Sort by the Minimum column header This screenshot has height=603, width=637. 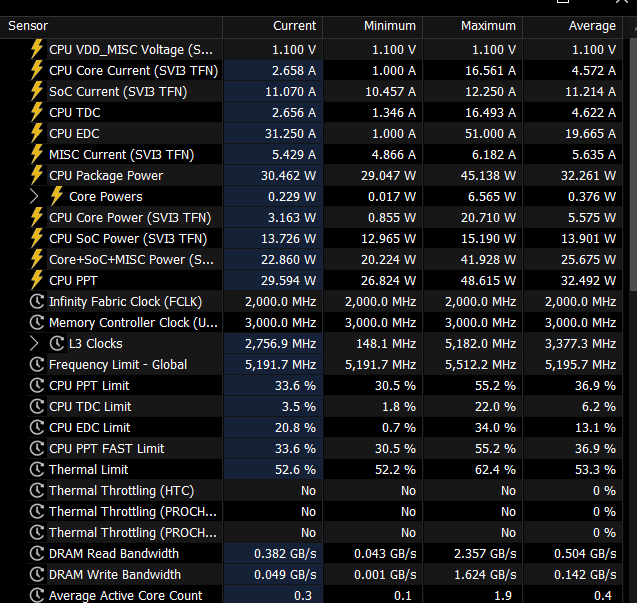pos(373,26)
